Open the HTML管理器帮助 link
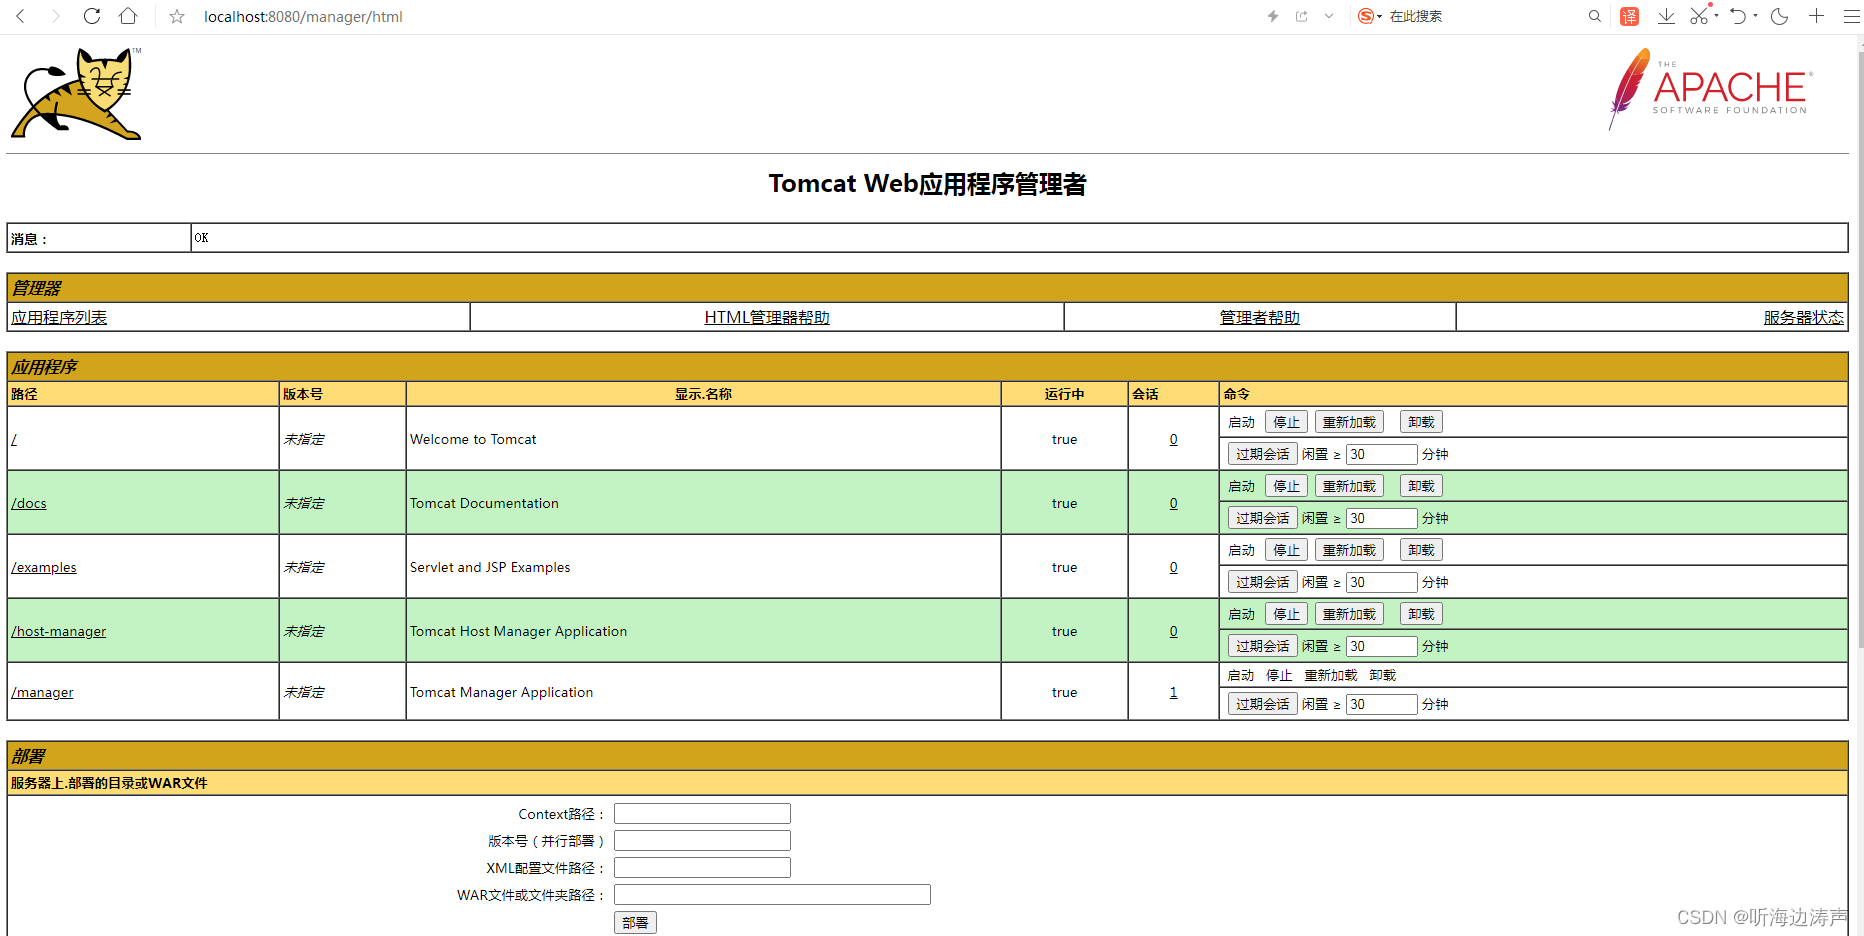Screen dimensions: 1864x936 point(767,317)
